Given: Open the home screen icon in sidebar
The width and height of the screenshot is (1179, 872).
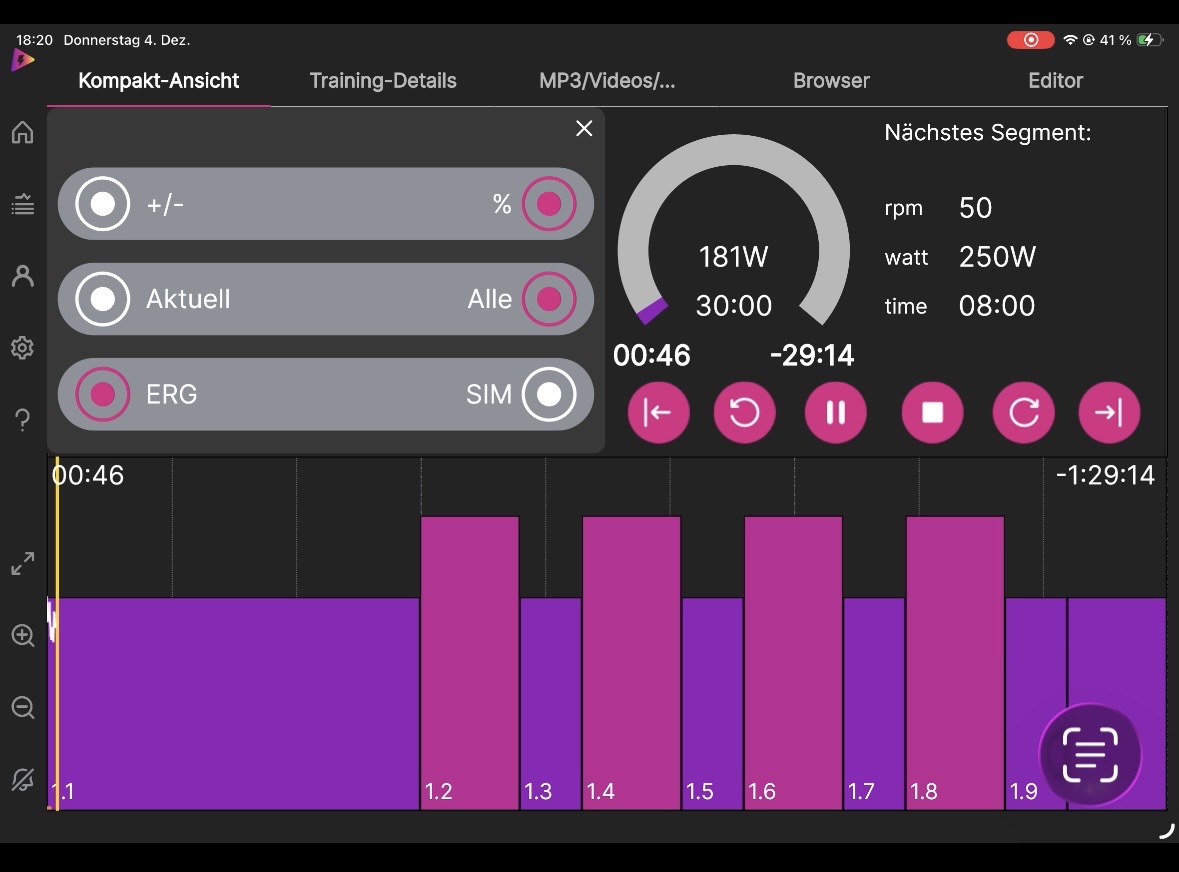Looking at the screenshot, I should [22, 132].
